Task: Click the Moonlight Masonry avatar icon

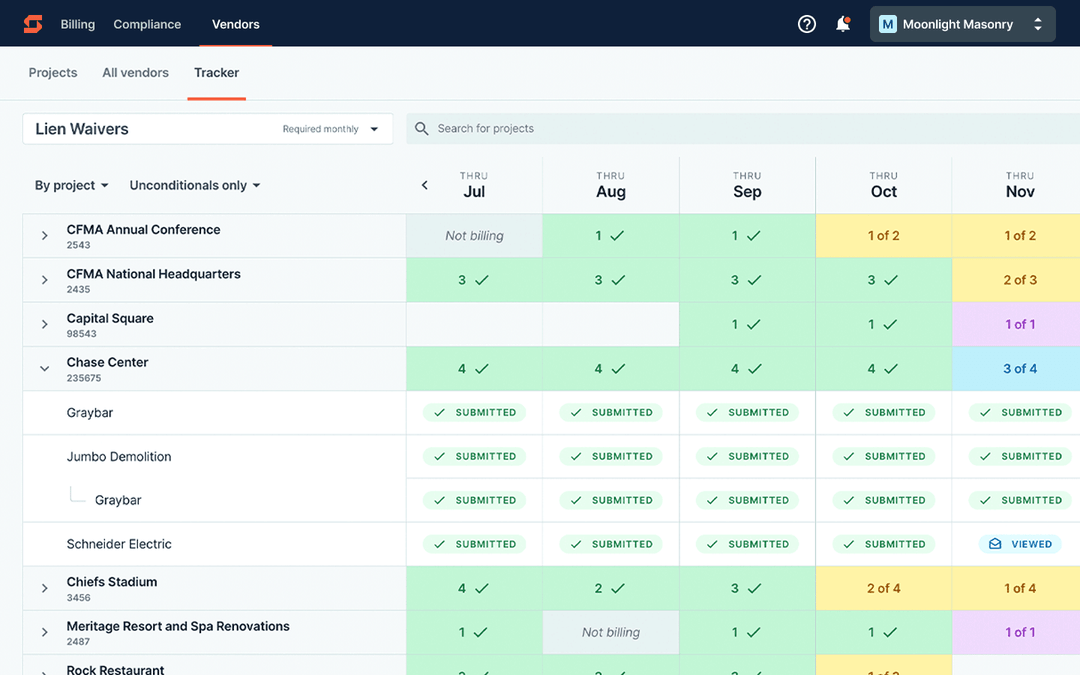Action: point(887,23)
